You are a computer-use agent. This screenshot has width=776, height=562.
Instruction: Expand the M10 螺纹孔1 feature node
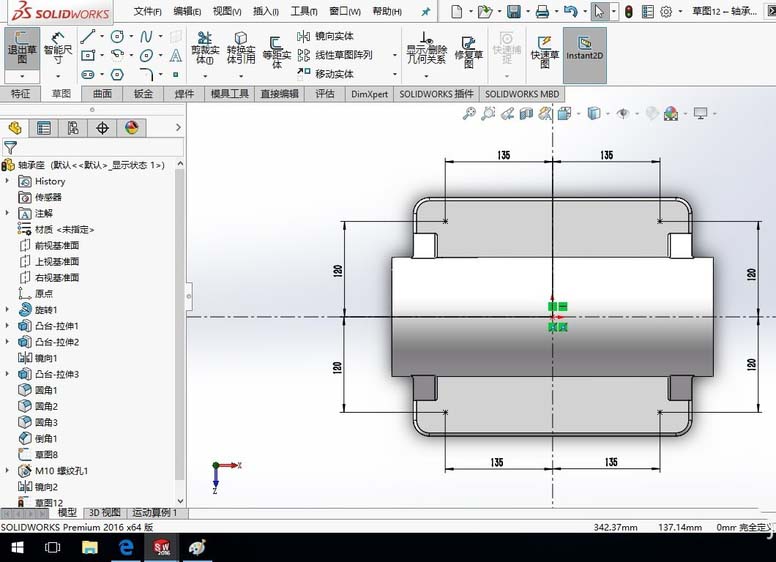click(x=7, y=470)
